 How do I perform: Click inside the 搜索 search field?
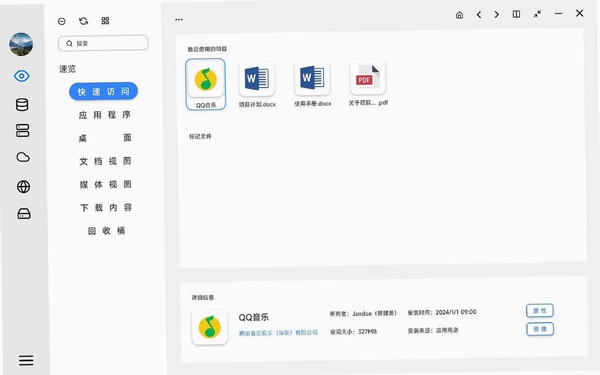(x=103, y=43)
